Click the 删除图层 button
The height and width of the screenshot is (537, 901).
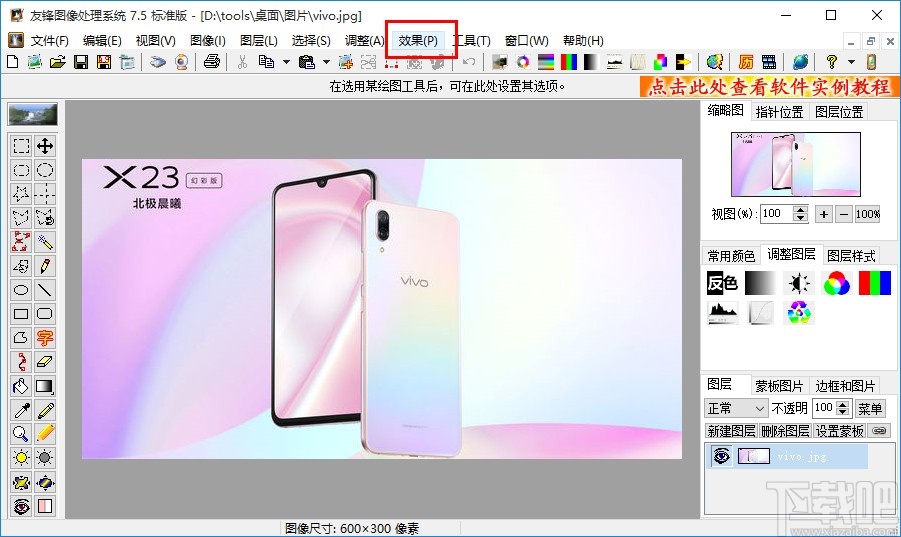click(x=785, y=431)
